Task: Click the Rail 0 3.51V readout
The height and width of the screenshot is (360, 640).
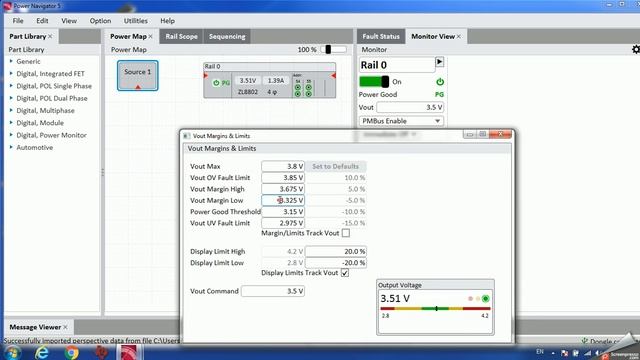Action: (247, 80)
